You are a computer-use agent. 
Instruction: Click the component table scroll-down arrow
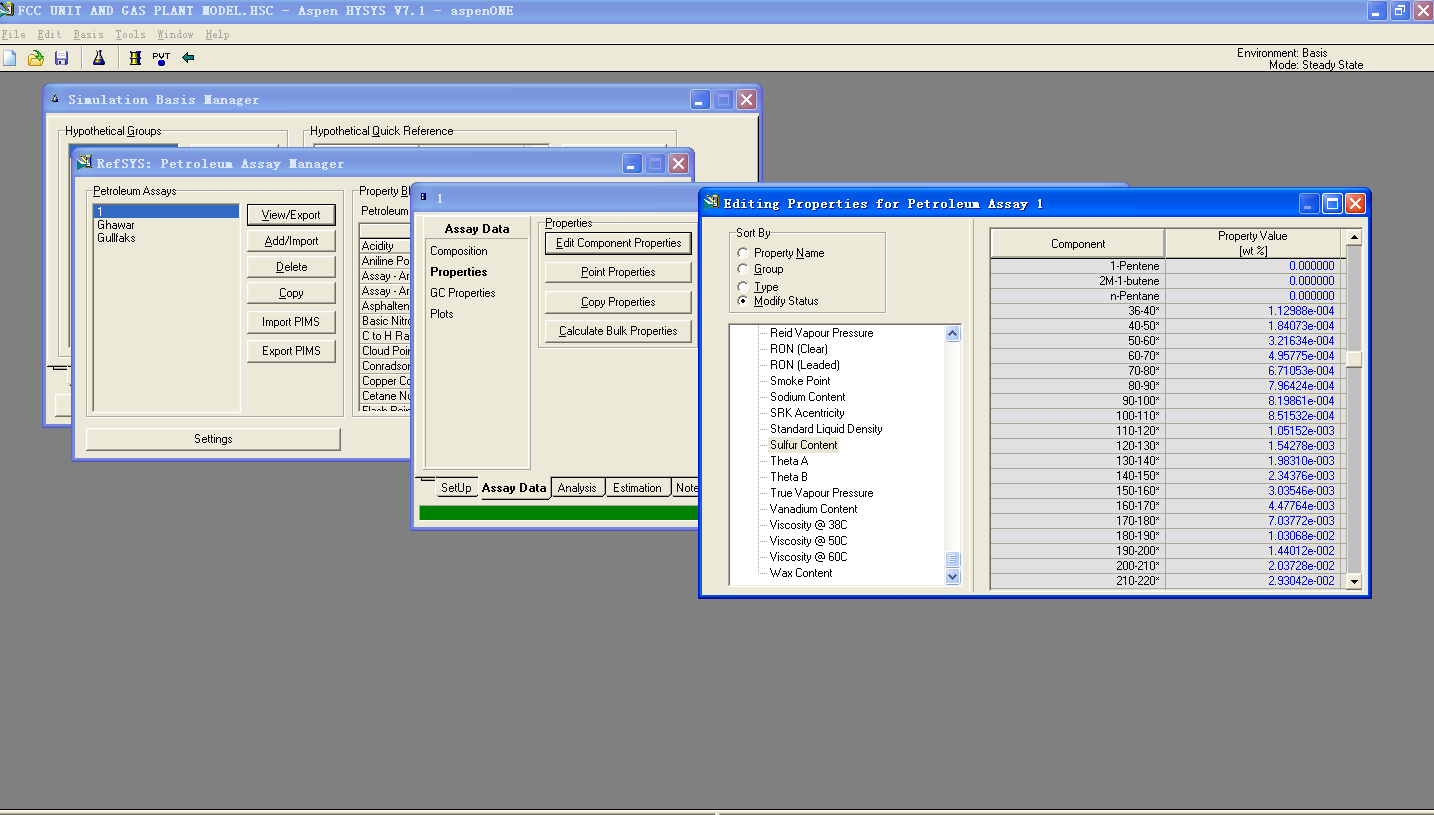(1354, 581)
